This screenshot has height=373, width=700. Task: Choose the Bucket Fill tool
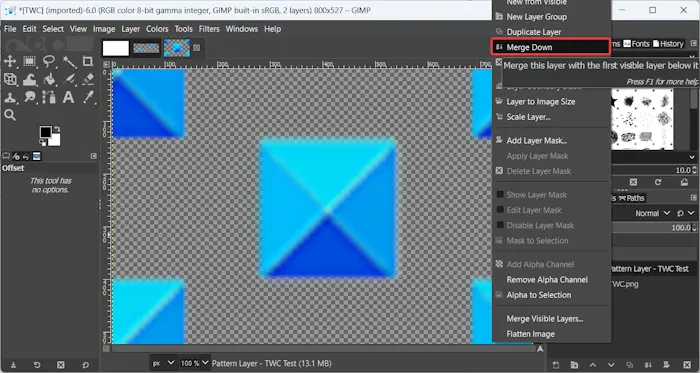pyautogui.click(x=49, y=79)
